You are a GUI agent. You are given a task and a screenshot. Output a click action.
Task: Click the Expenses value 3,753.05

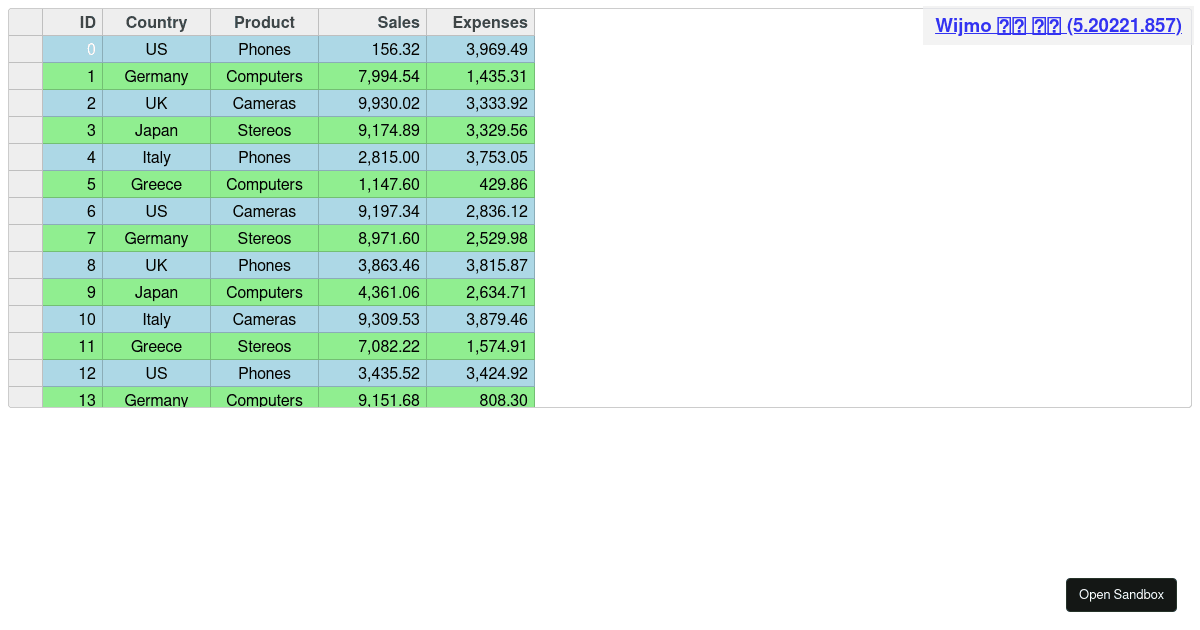[480, 157]
